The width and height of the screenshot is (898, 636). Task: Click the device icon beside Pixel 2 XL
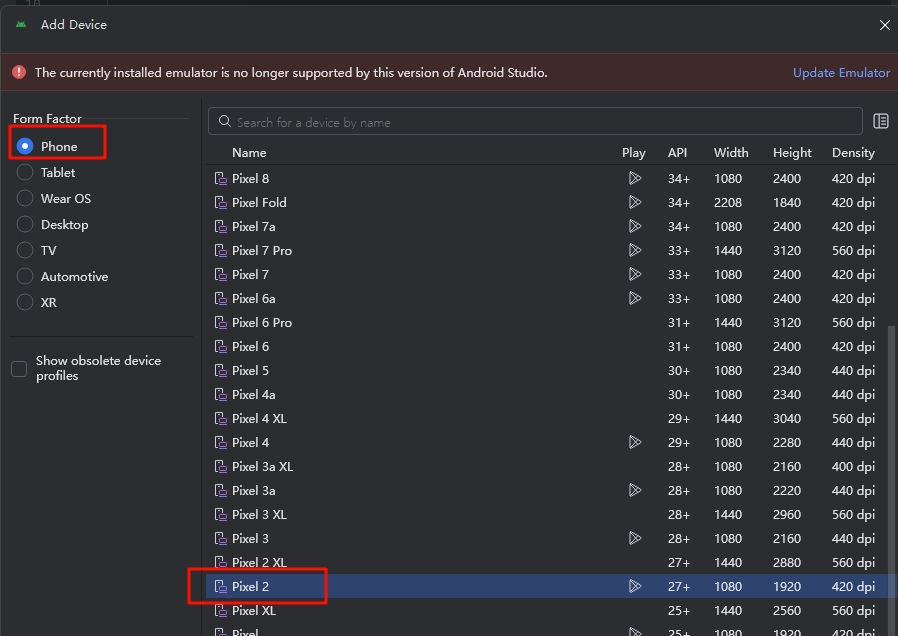coord(220,563)
